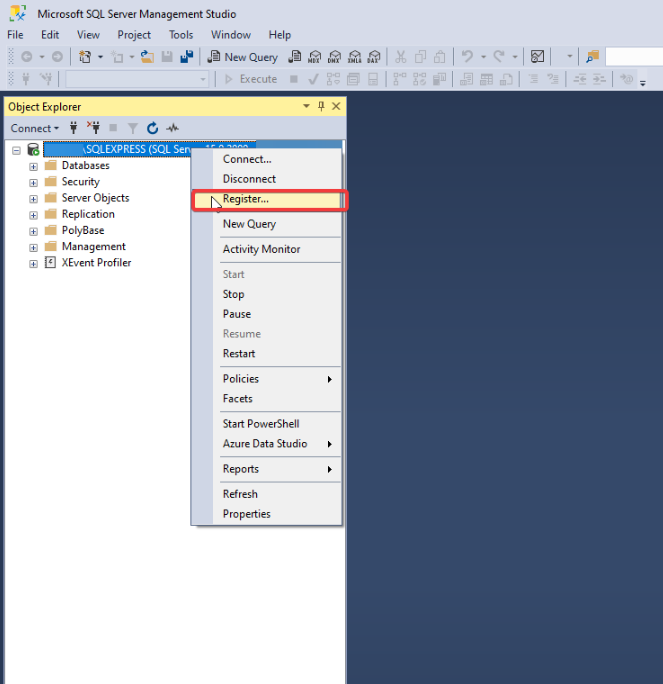Open the Connect dropdown in Object Explorer
This screenshot has height=684, width=663.
click(34, 128)
